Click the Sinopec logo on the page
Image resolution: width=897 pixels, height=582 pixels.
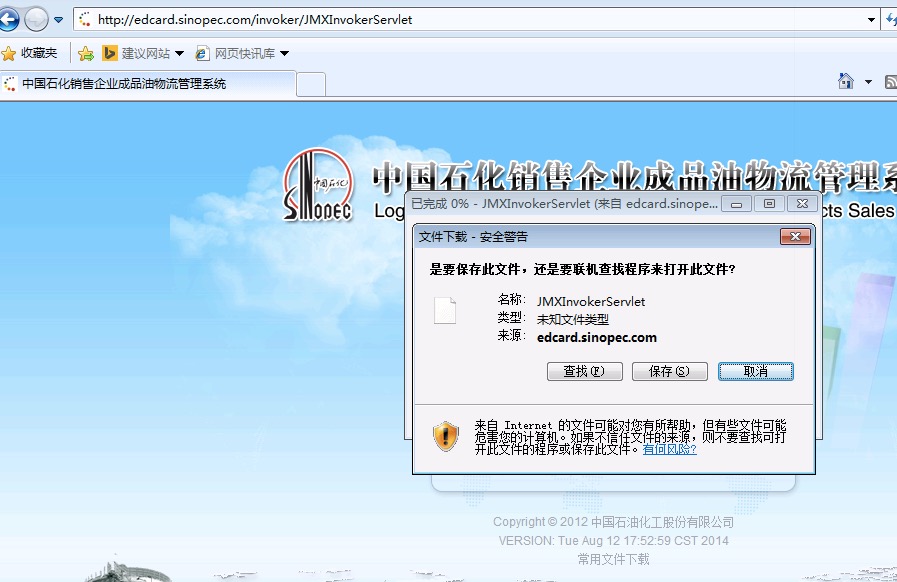(x=318, y=185)
